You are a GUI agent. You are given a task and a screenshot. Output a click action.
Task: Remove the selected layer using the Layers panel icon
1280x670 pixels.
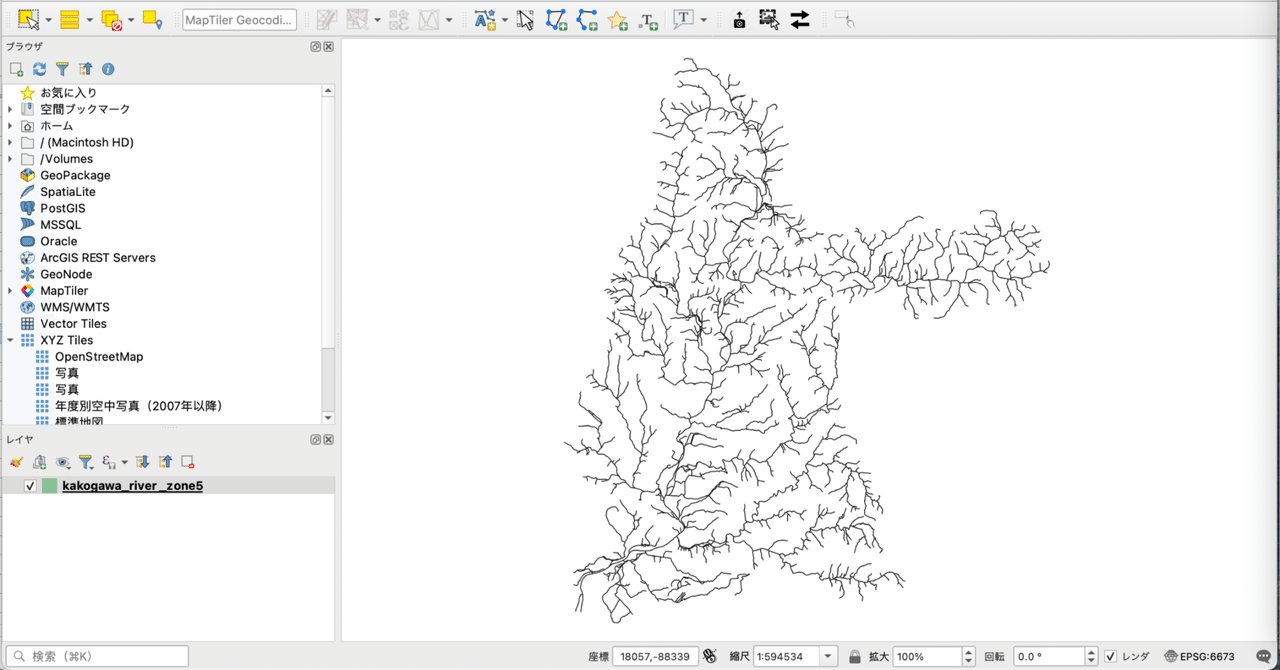click(186, 461)
